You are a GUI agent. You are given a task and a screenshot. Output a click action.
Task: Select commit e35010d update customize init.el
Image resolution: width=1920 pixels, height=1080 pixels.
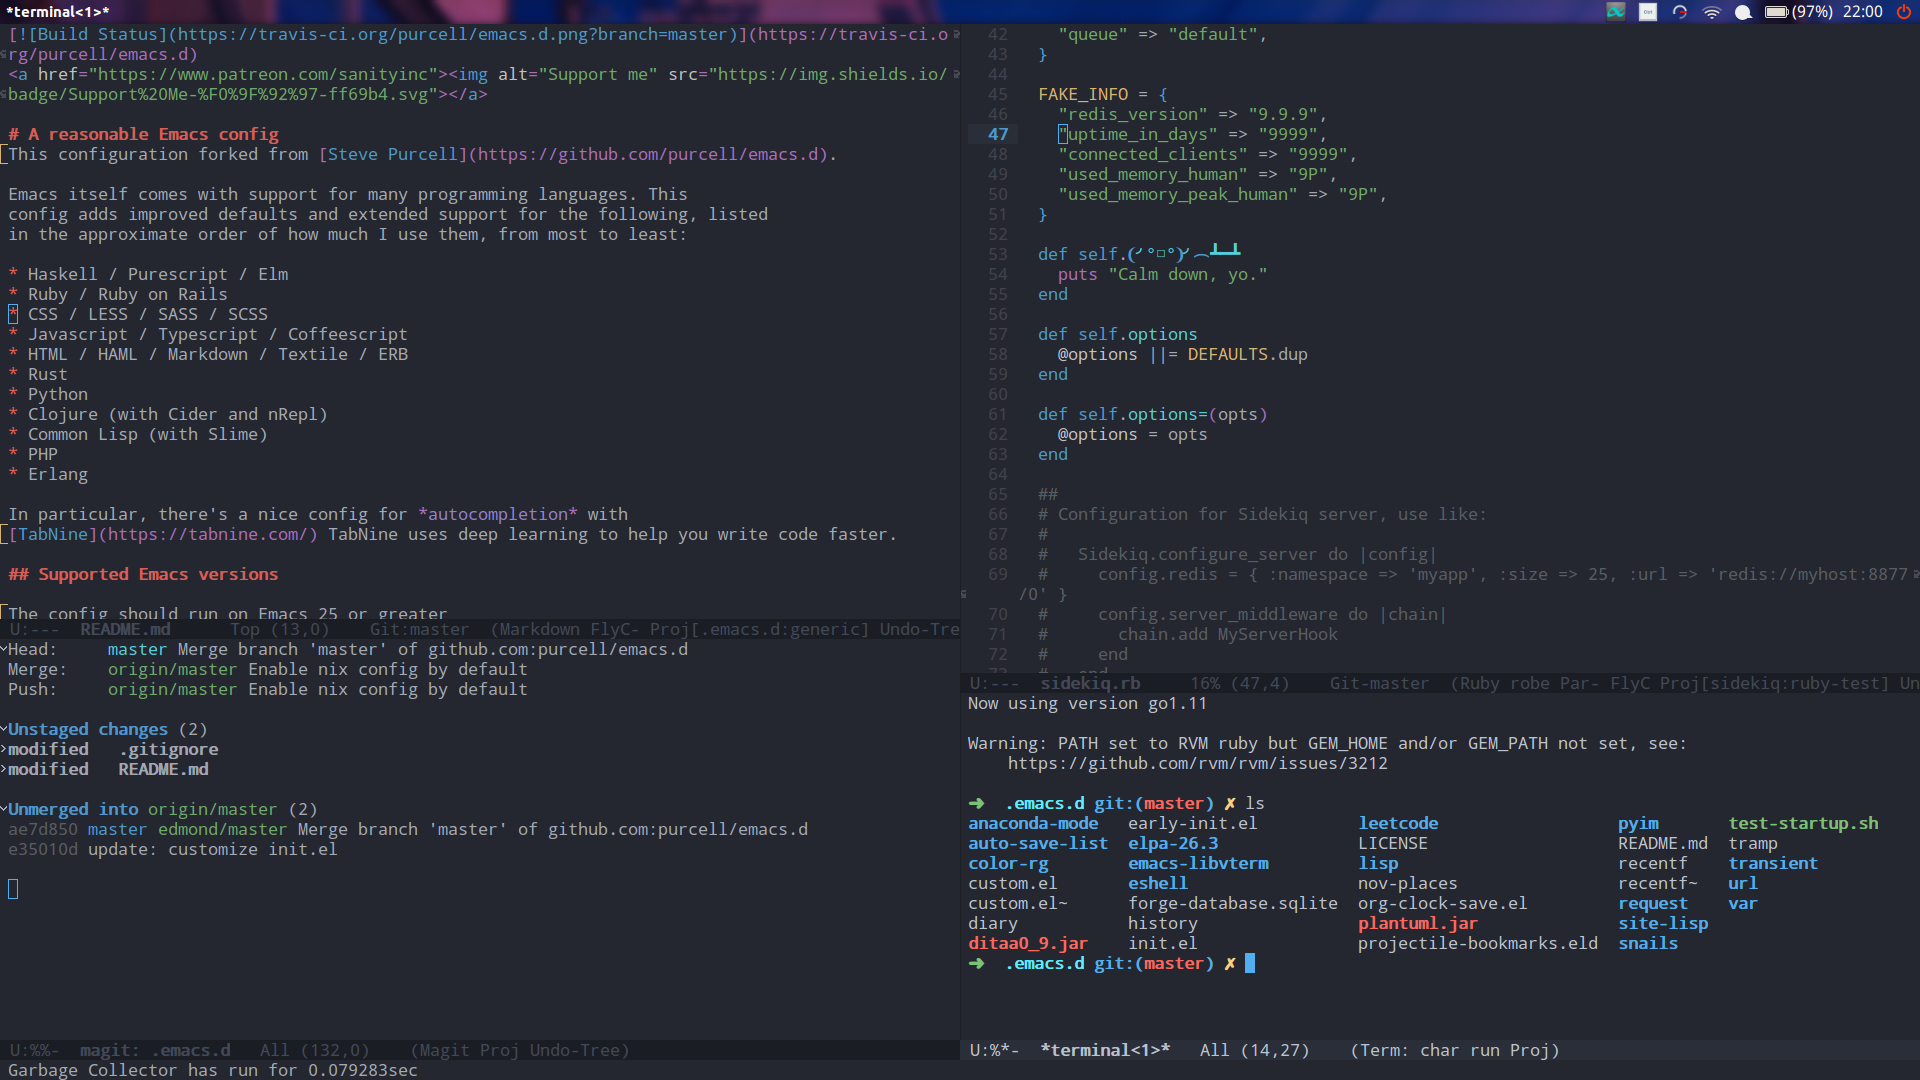pos(173,849)
